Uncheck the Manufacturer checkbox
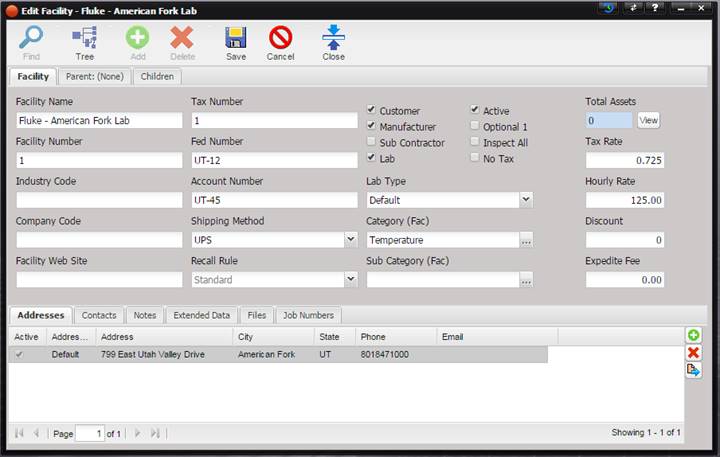Viewport: 720px width, 457px height. pos(371,126)
